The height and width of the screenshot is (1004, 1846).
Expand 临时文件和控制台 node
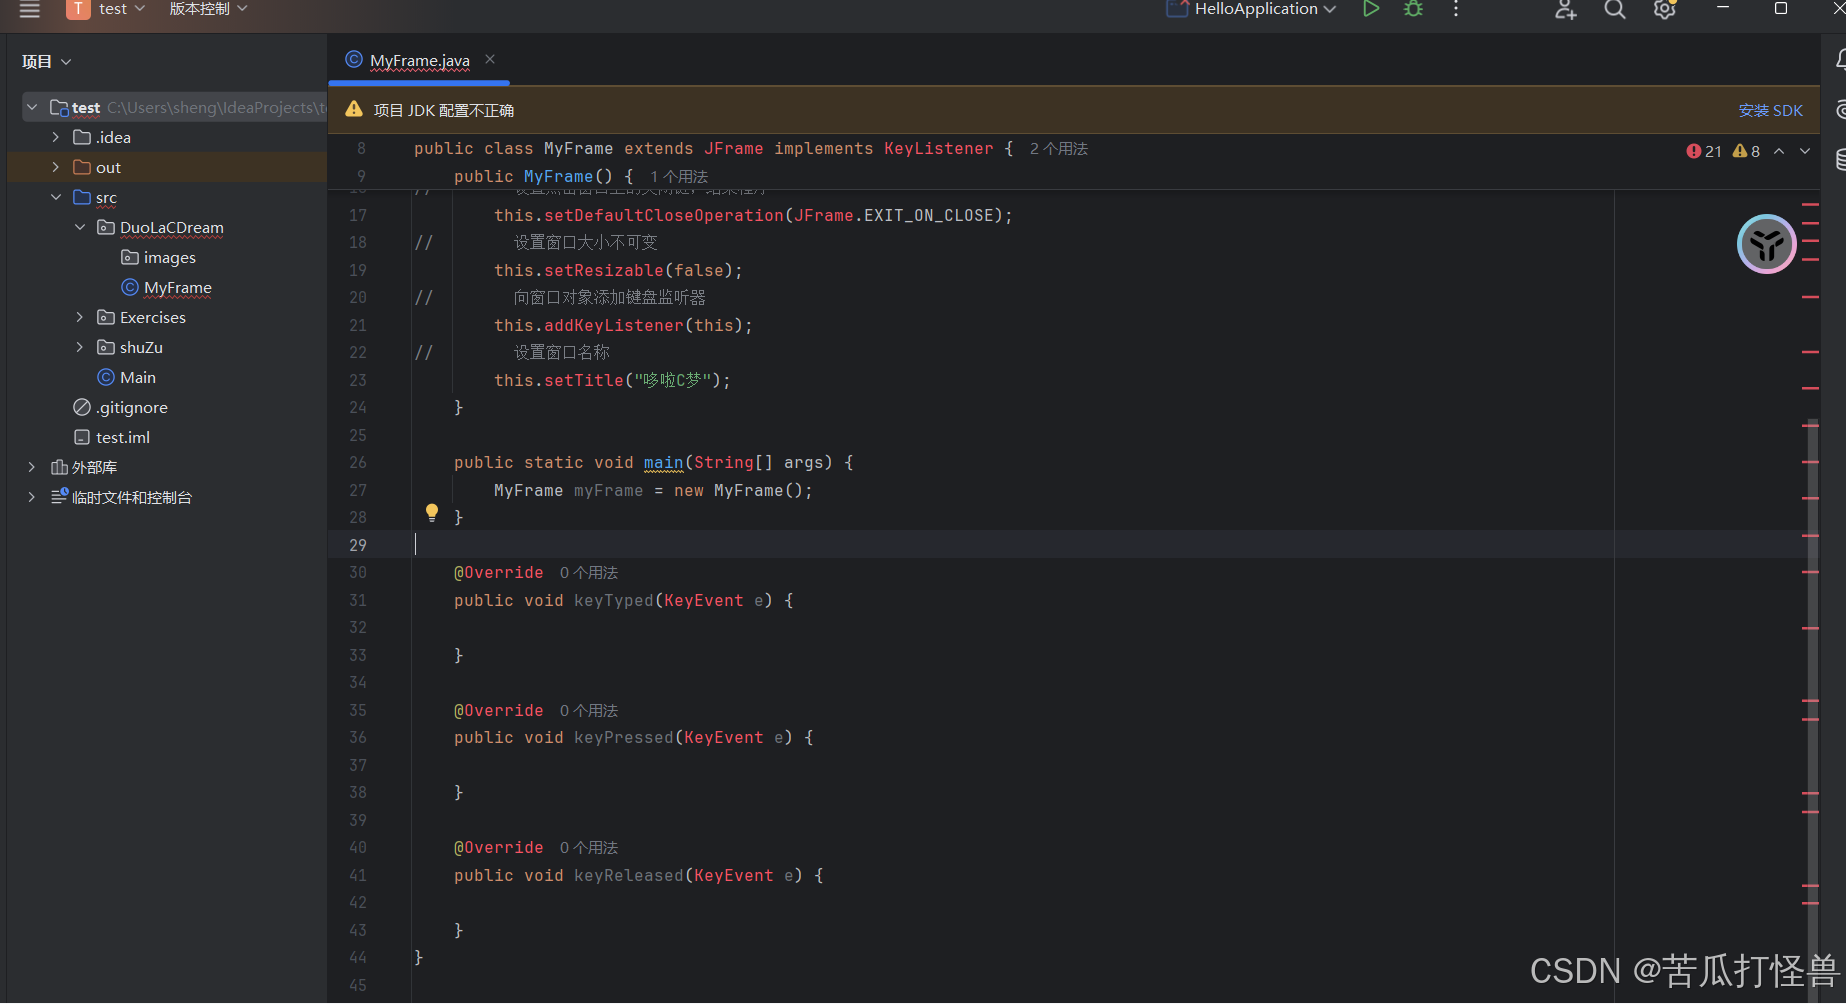click(32, 497)
